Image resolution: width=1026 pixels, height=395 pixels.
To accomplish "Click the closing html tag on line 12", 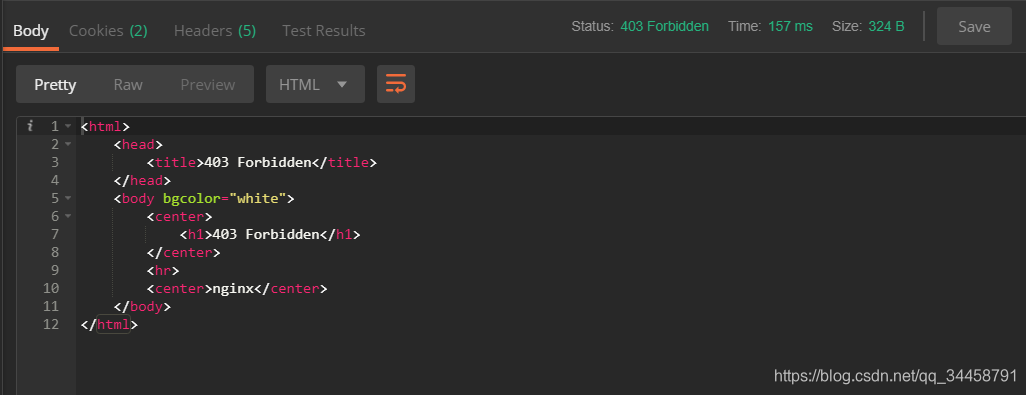I will tap(109, 324).
